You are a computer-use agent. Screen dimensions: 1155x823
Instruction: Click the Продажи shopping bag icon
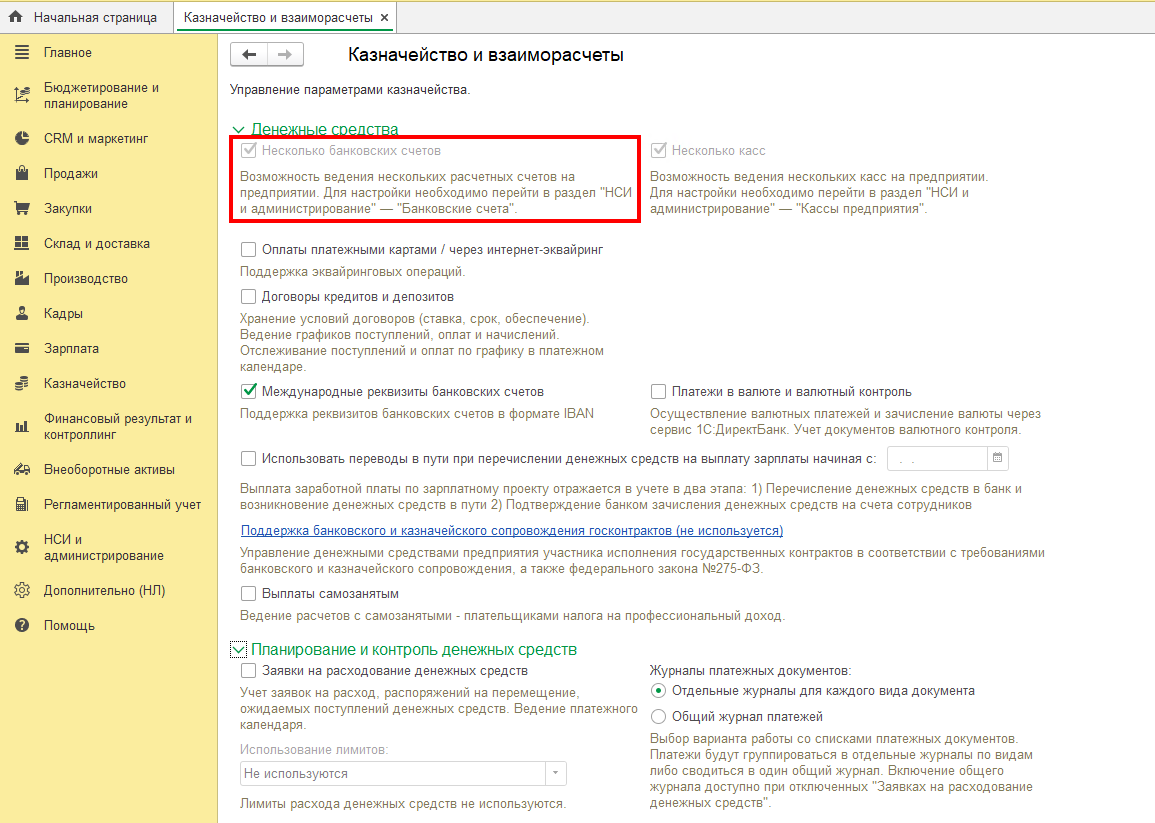coord(22,173)
